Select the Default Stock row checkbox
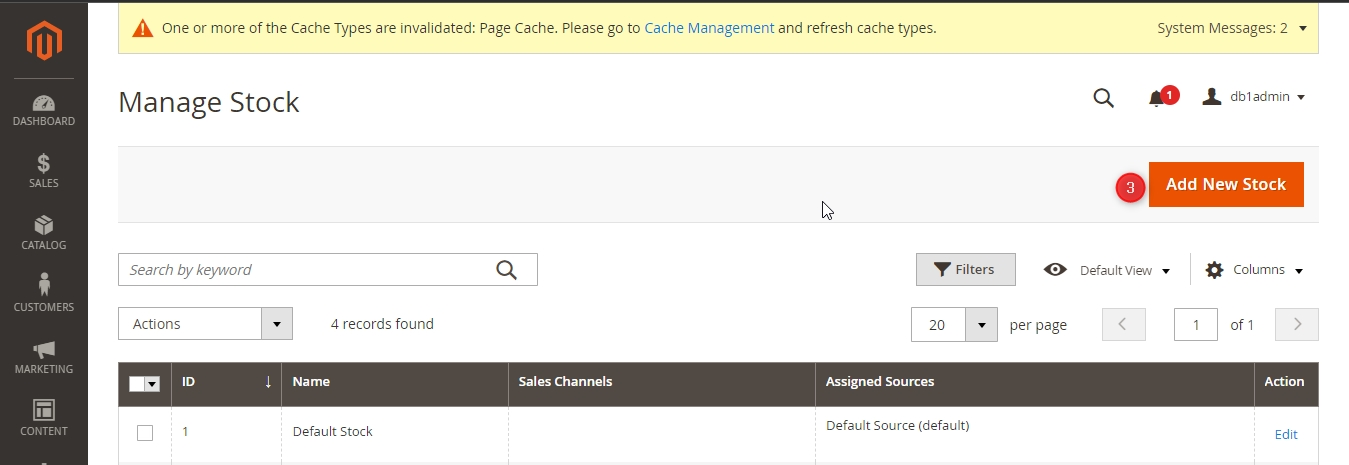 [x=145, y=433]
